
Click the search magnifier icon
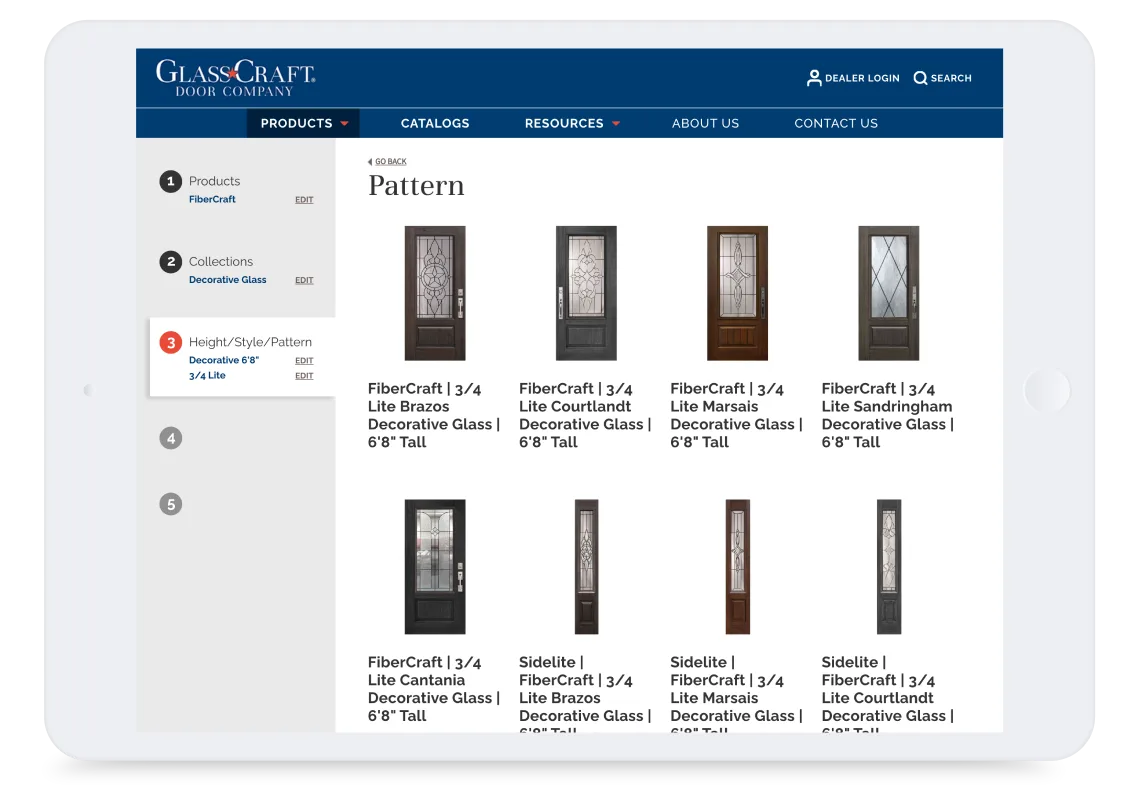click(x=920, y=78)
